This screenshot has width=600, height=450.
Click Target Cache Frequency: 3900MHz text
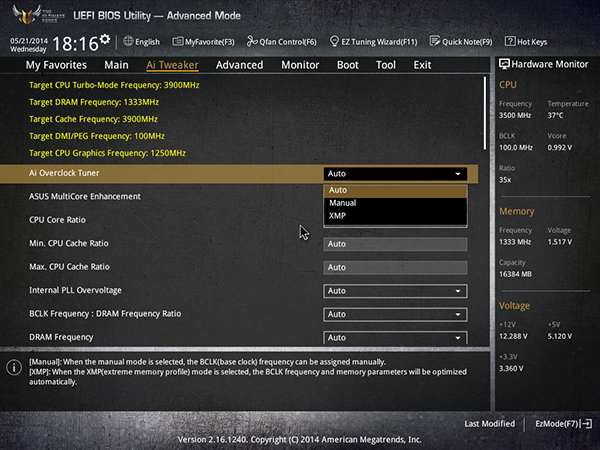tap(93, 119)
